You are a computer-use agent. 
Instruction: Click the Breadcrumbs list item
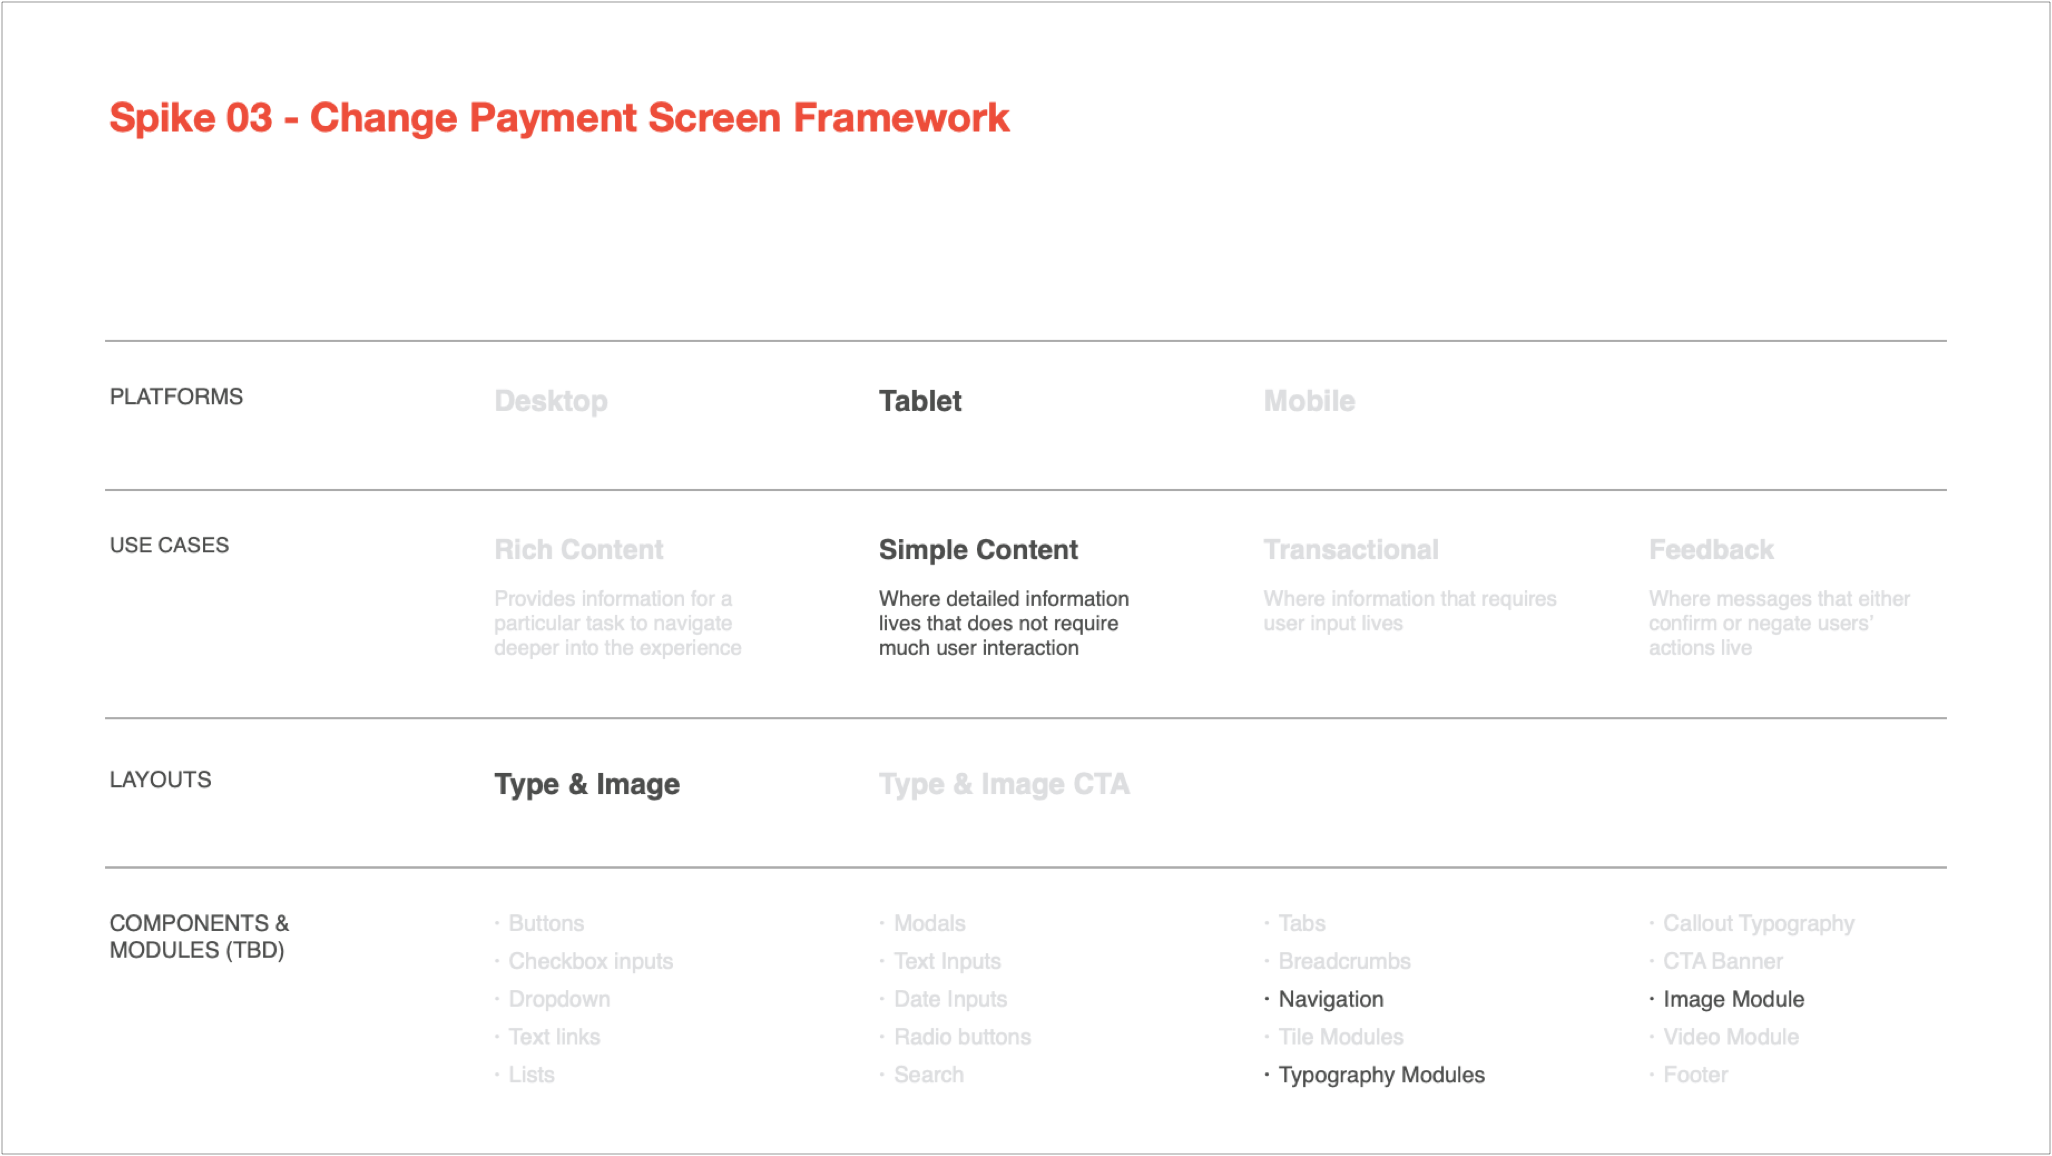click(1344, 961)
